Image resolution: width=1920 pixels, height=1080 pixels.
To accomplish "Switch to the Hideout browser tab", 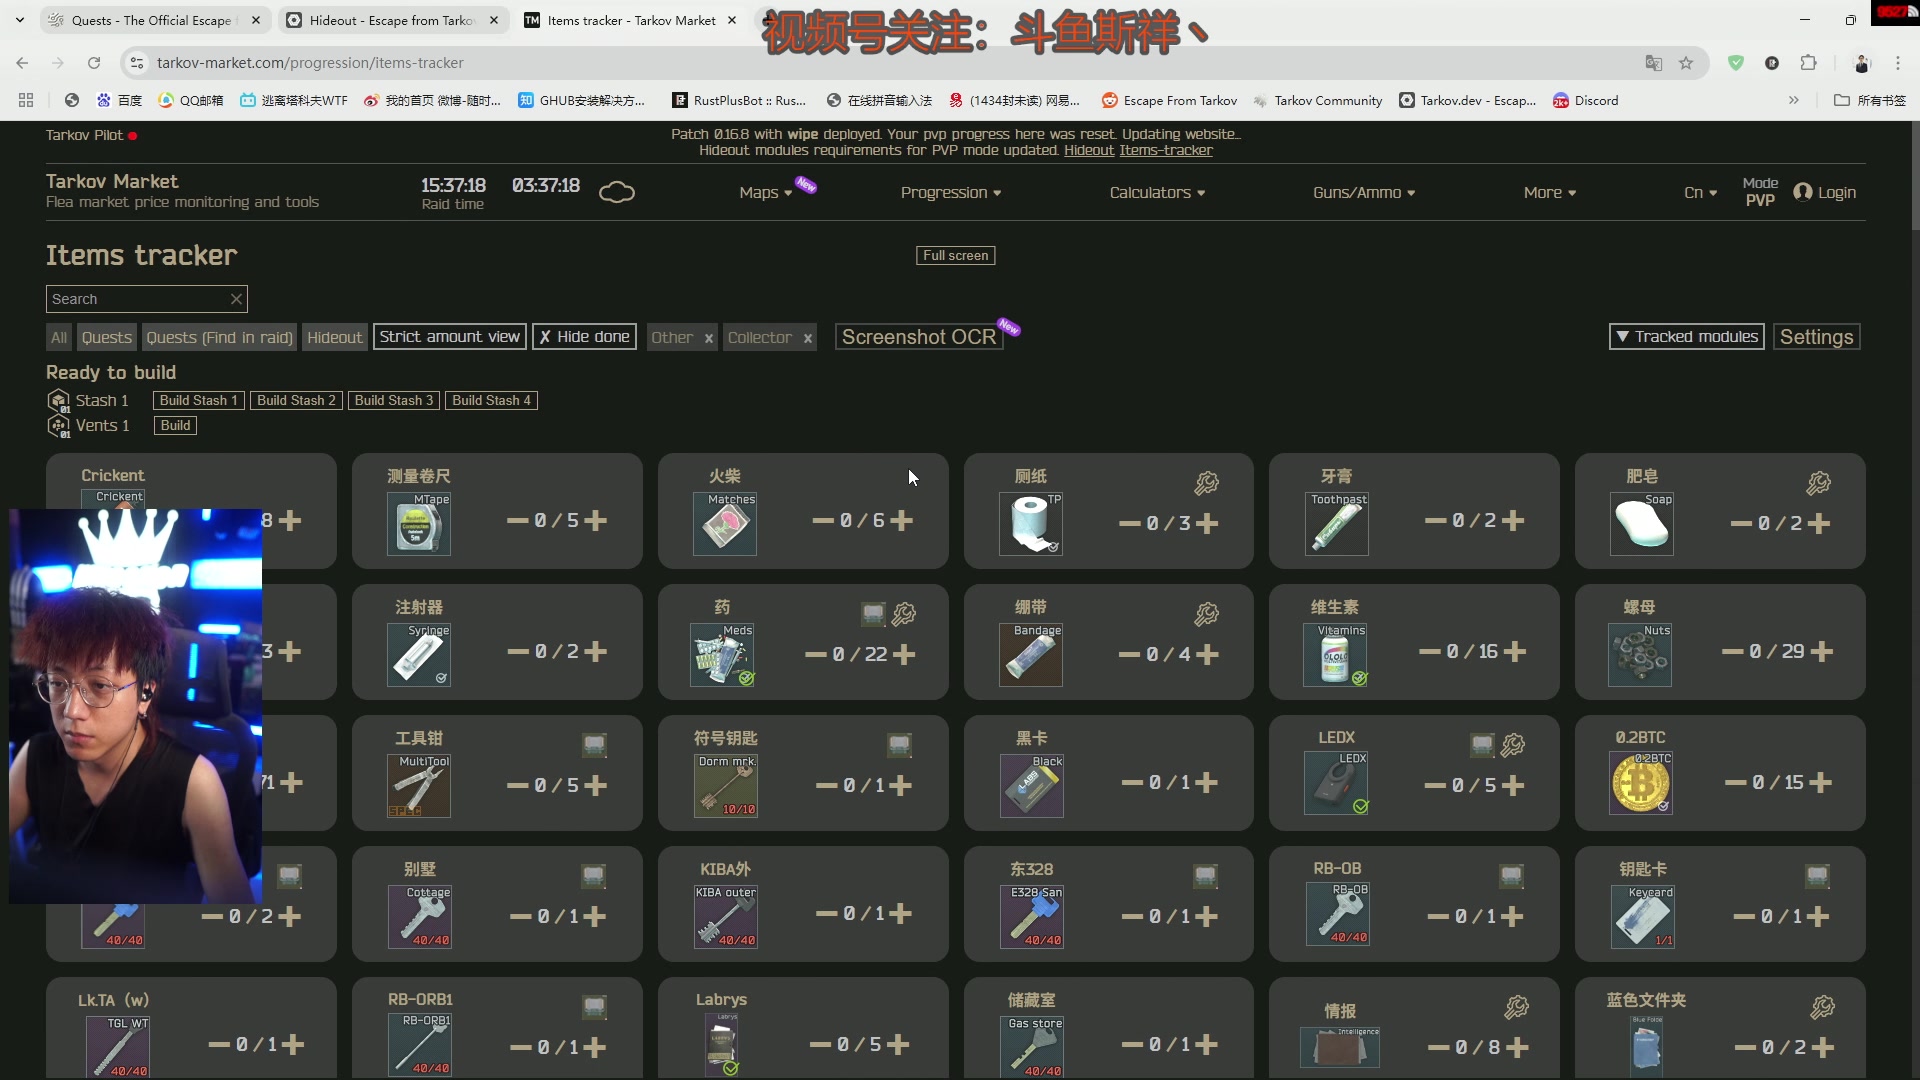I will (392, 20).
